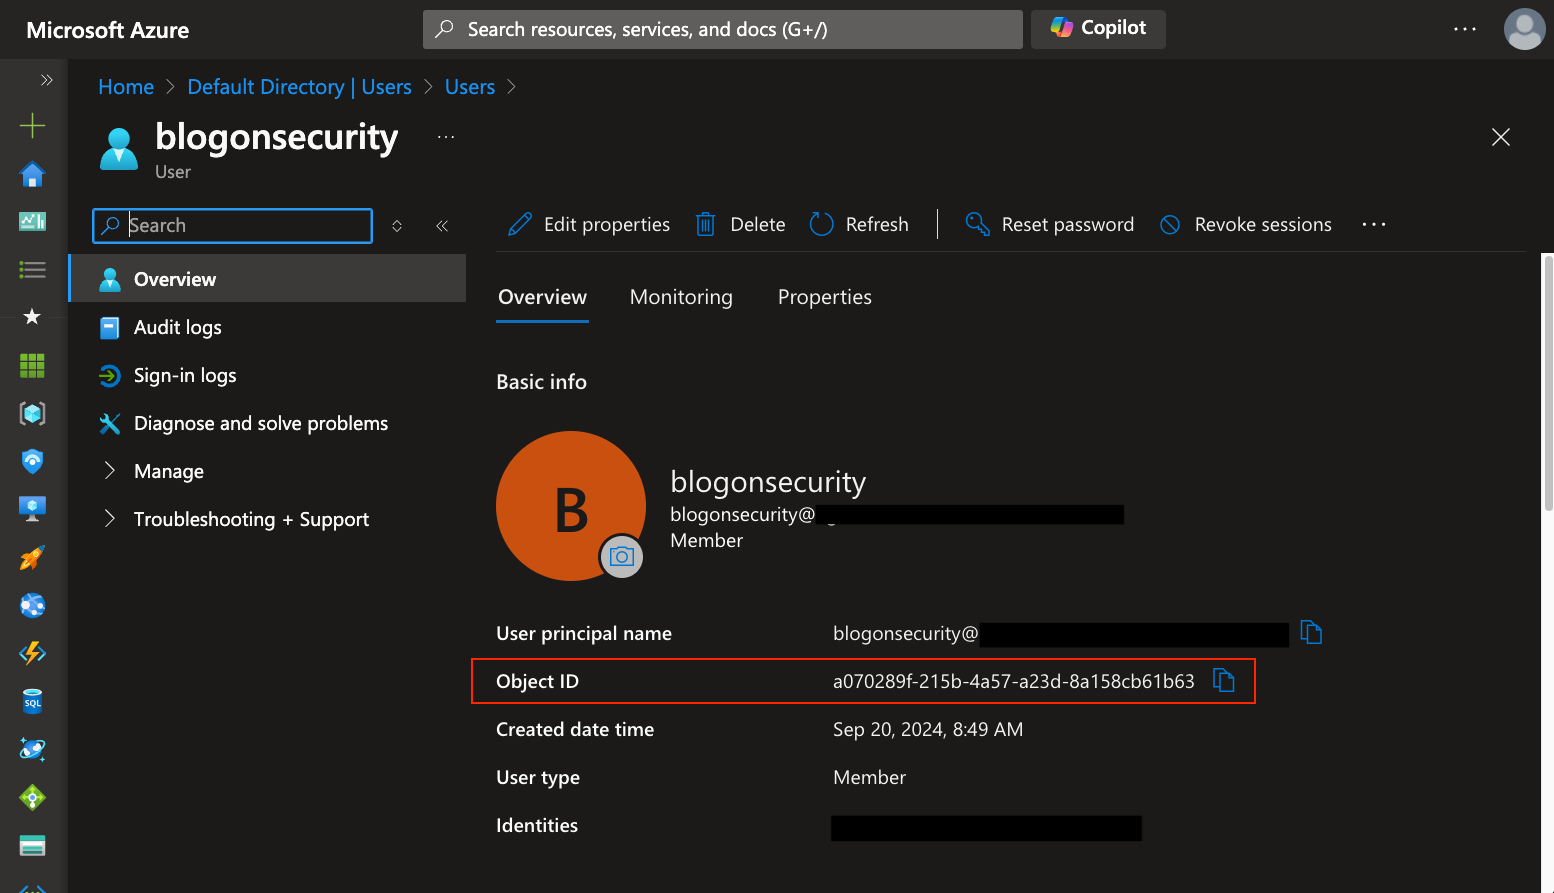Viewport: 1554px width, 893px height.
Task: Click the Microsoft Azure logo text
Action: click(108, 30)
